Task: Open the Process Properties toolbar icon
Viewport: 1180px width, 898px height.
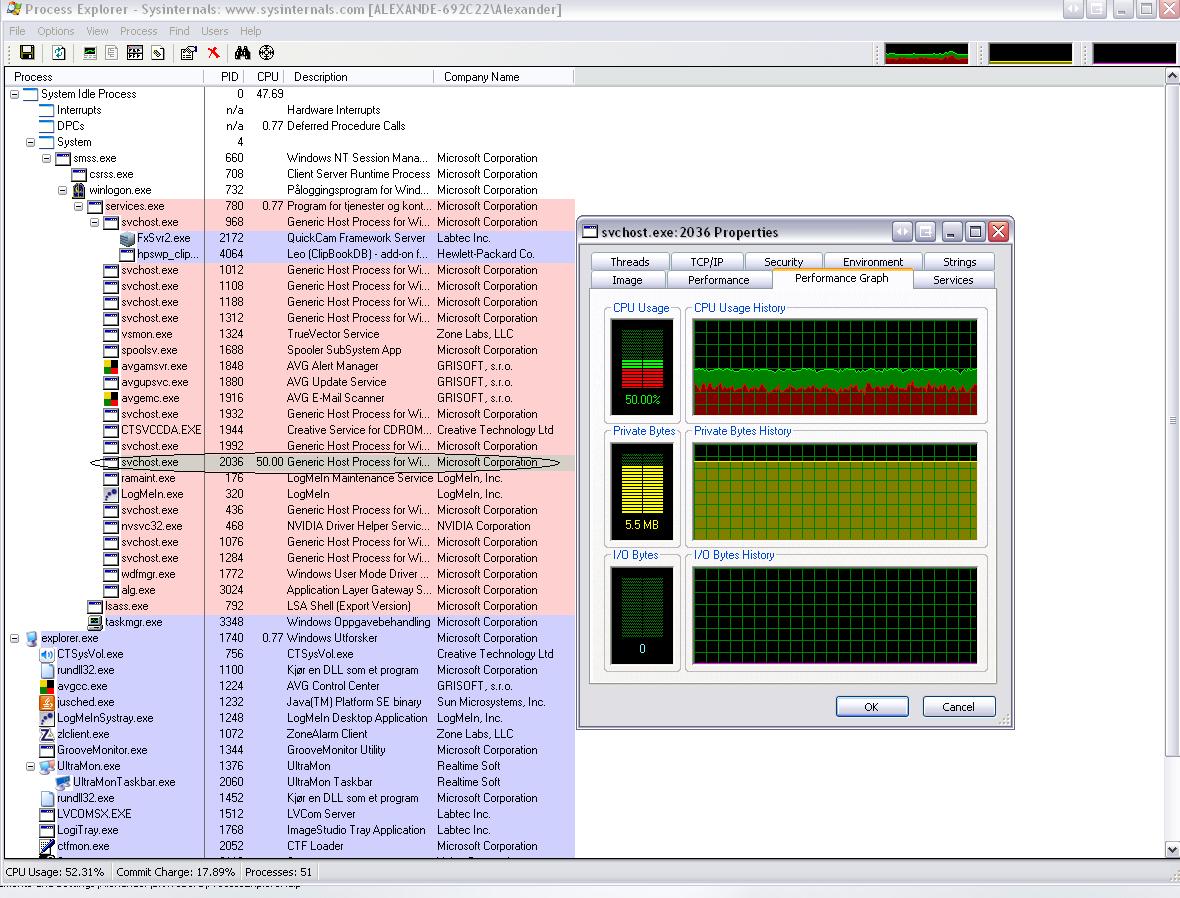Action: click(x=189, y=53)
